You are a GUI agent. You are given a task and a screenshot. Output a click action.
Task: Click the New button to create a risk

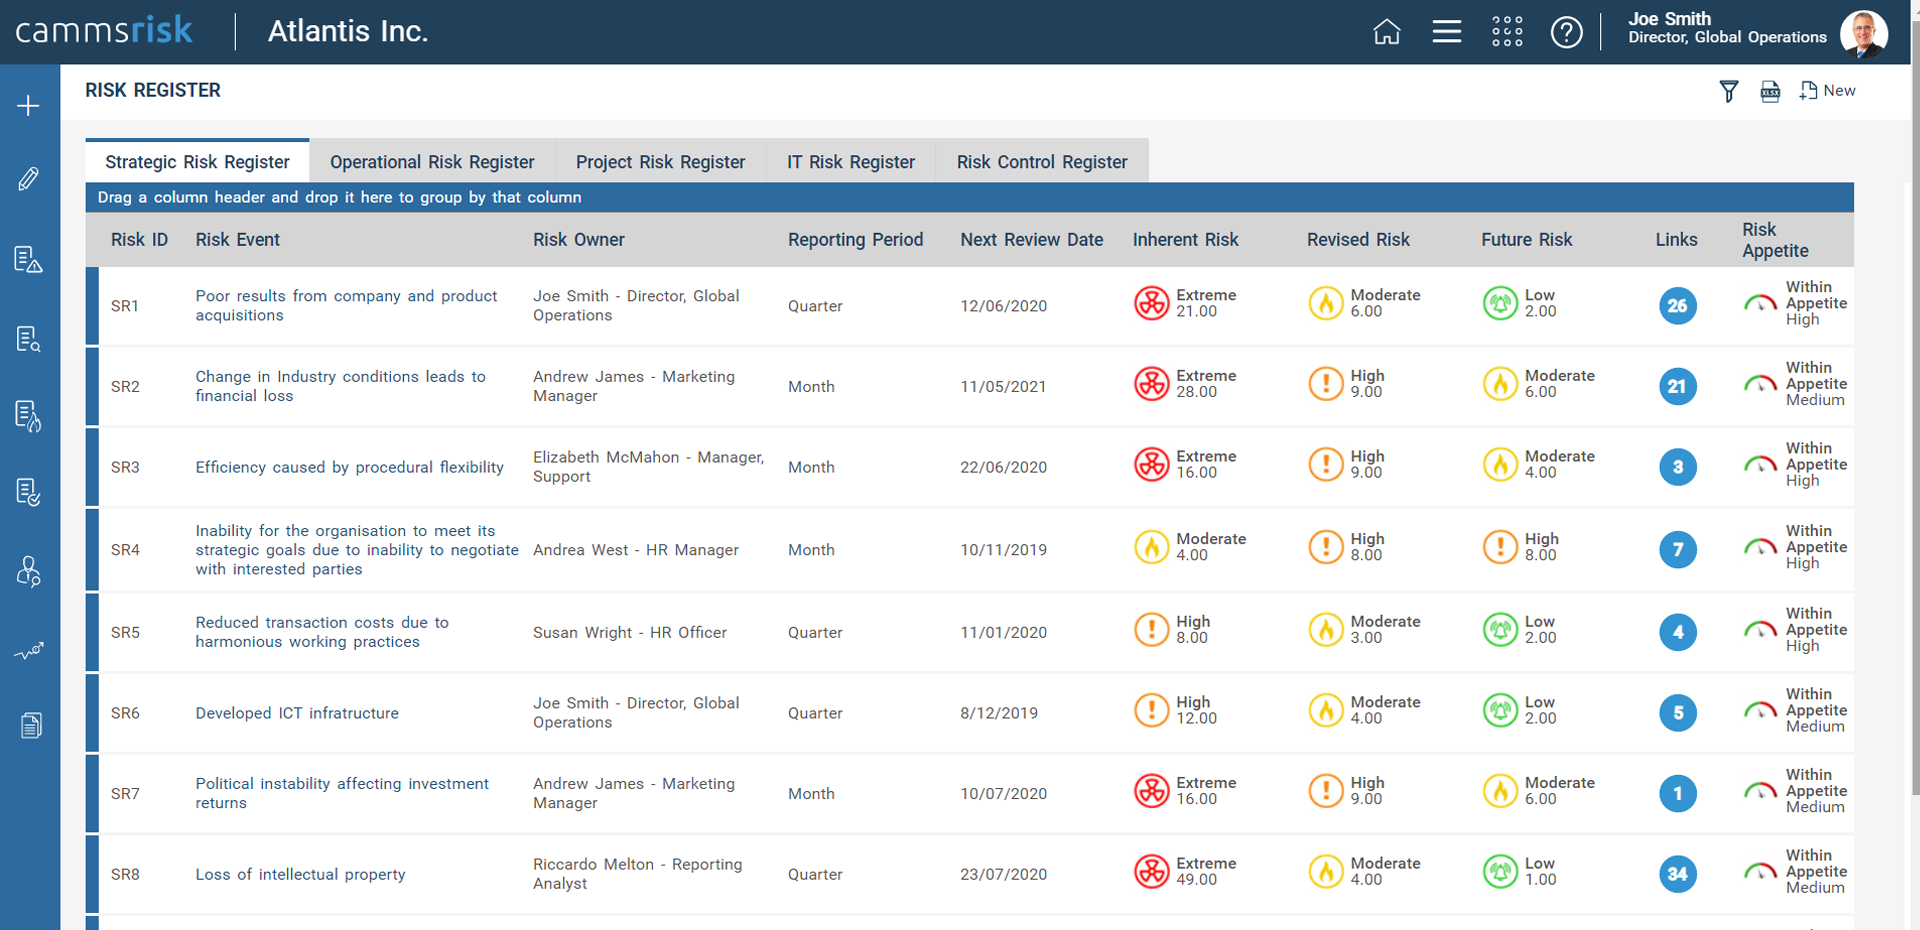tap(1828, 91)
